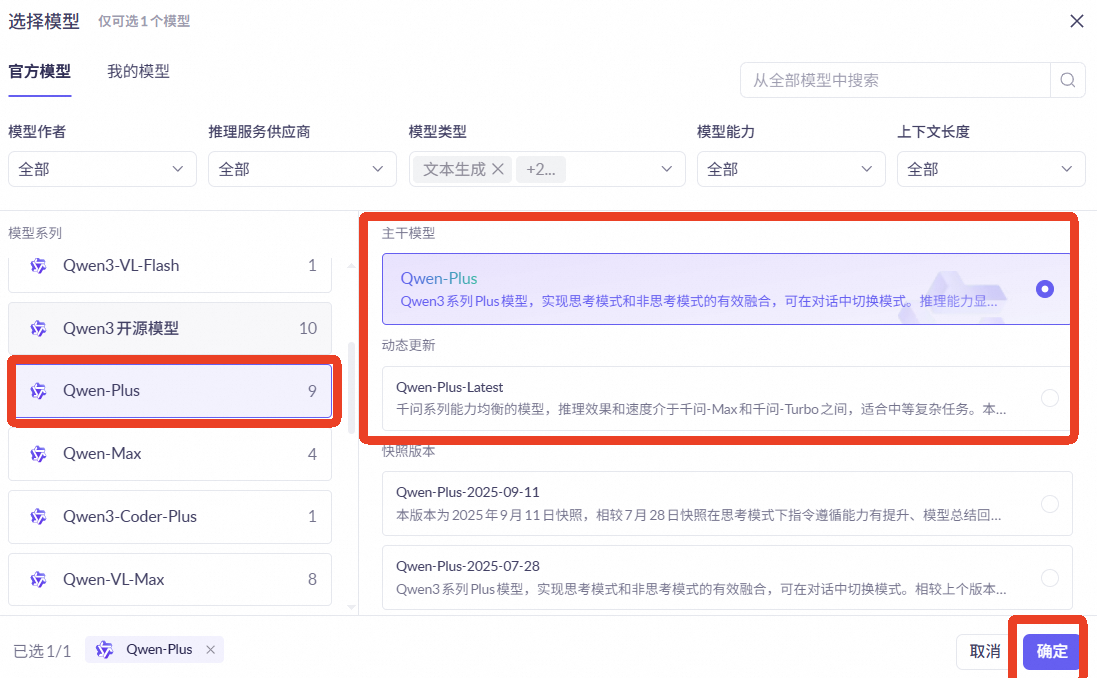Viewport: 1097px width, 678px height.
Task: Select the Qwen-Plus-2025-07-28 radio button
Action: (x=1049, y=578)
